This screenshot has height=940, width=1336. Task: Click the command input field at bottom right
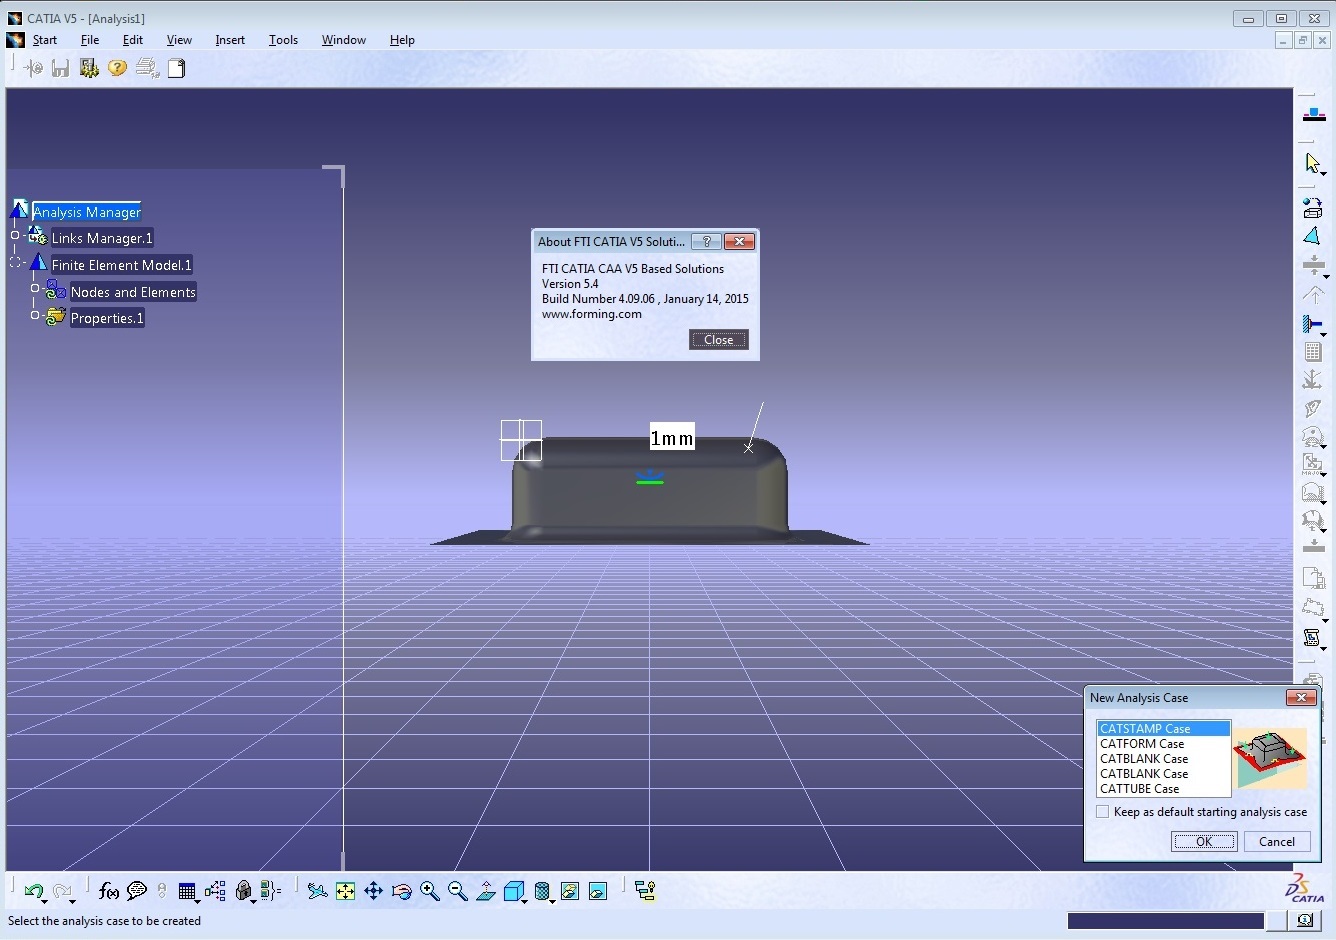[x=1166, y=921]
